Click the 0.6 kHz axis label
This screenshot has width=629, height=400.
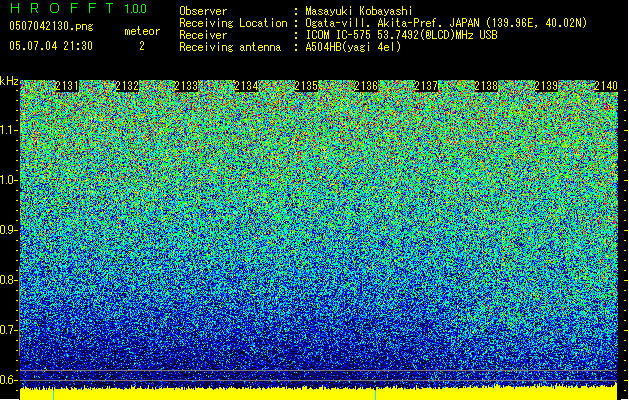coord(8,380)
